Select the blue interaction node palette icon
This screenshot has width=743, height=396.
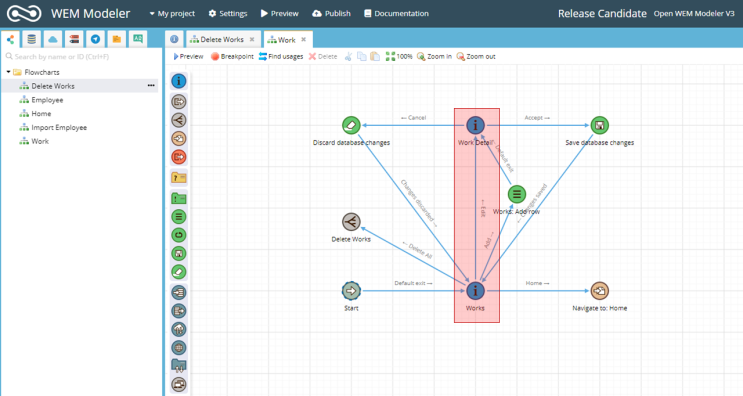pyautogui.click(x=179, y=81)
